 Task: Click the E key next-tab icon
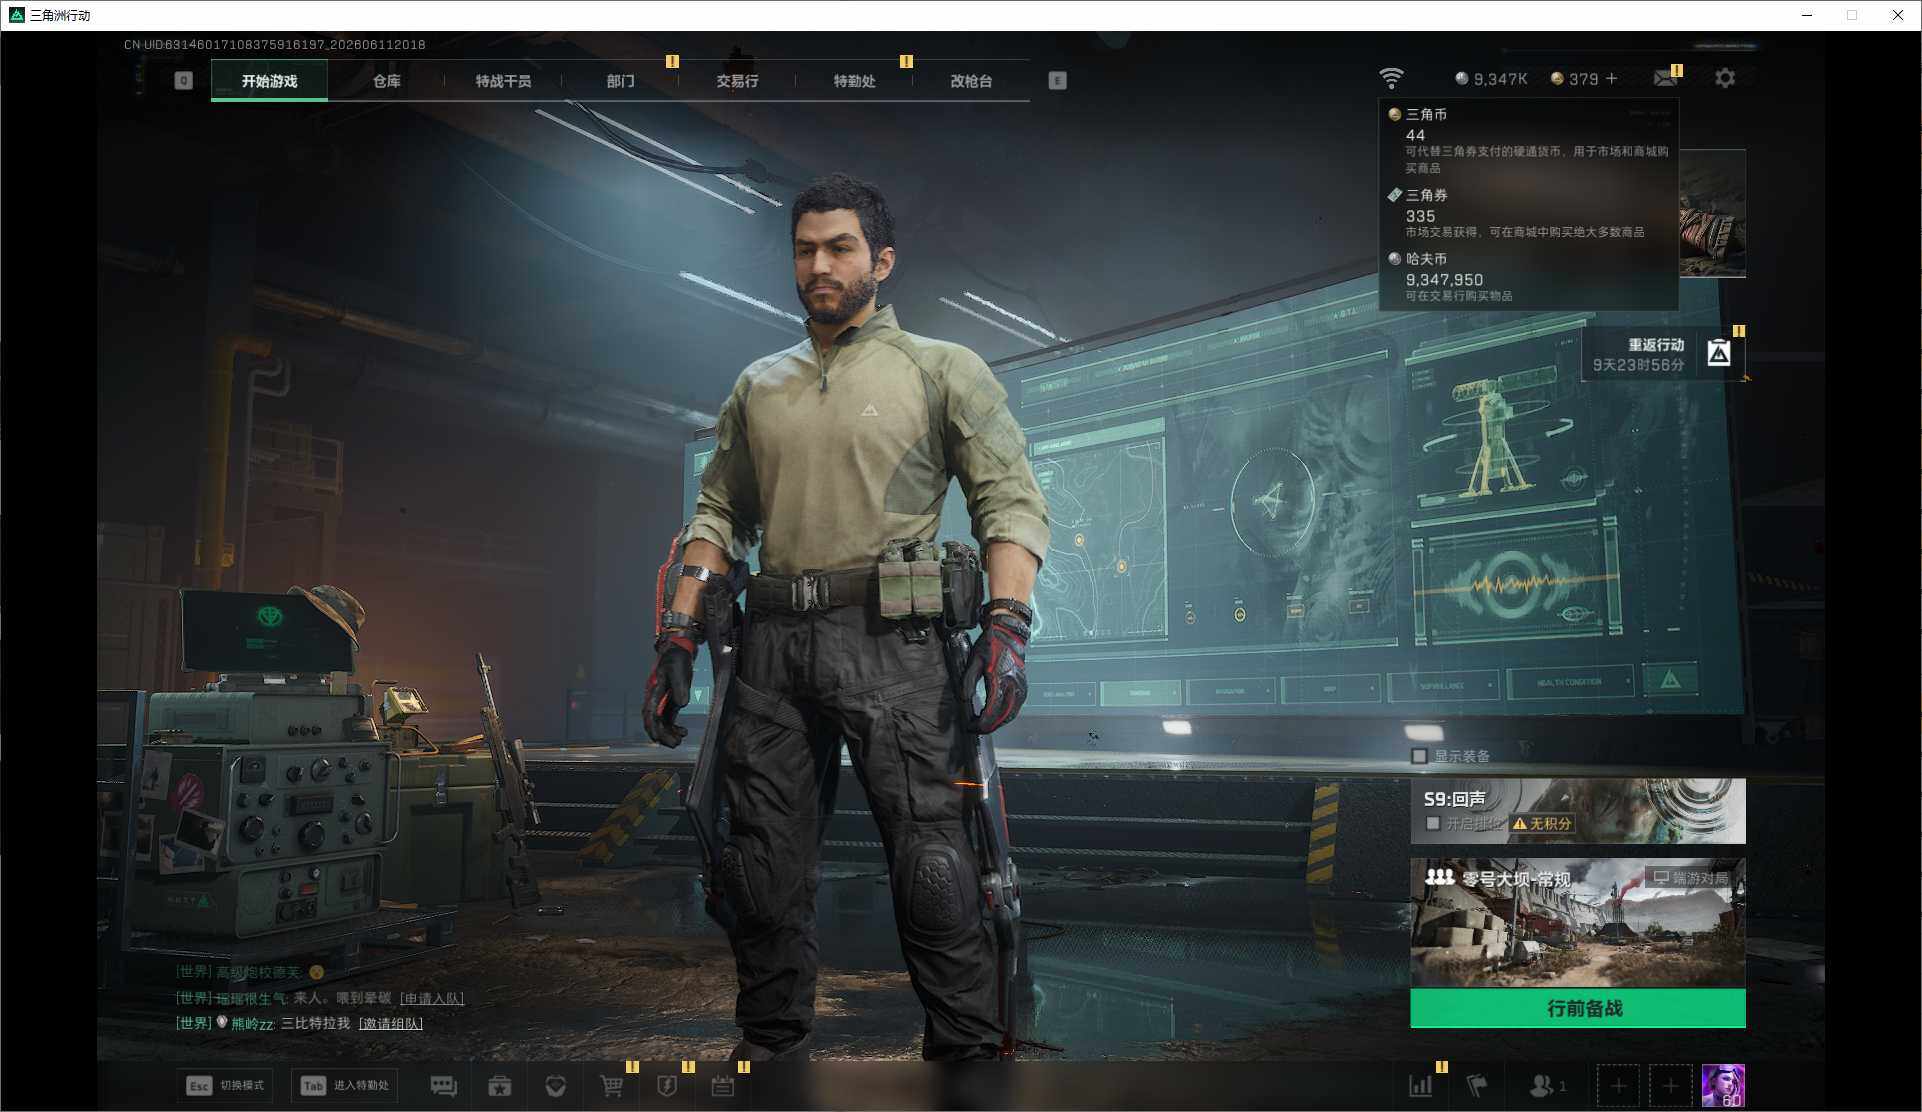[1057, 80]
